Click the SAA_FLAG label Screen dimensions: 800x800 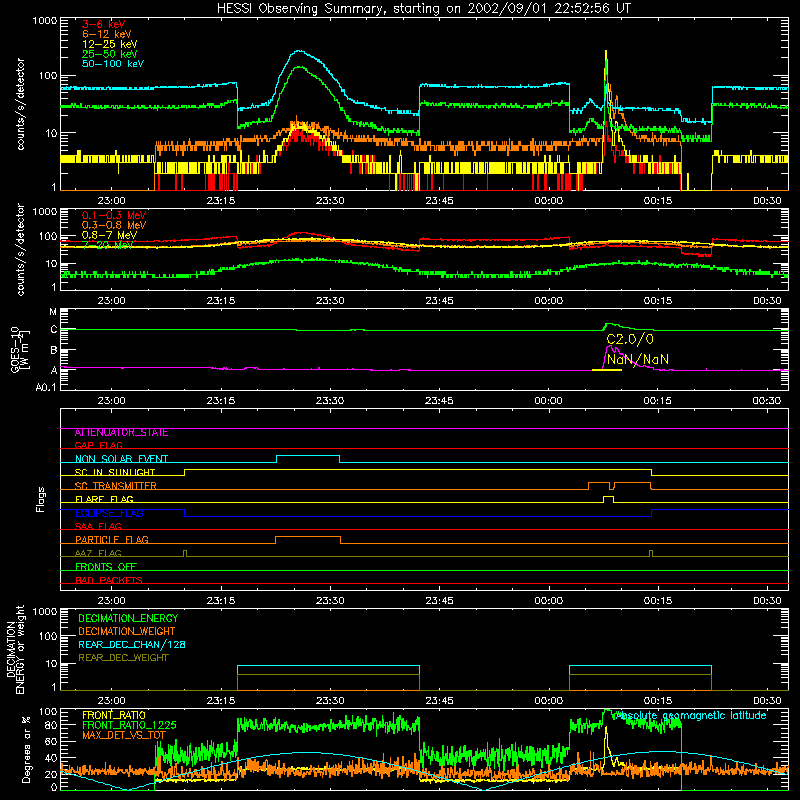[x=98, y=526]
